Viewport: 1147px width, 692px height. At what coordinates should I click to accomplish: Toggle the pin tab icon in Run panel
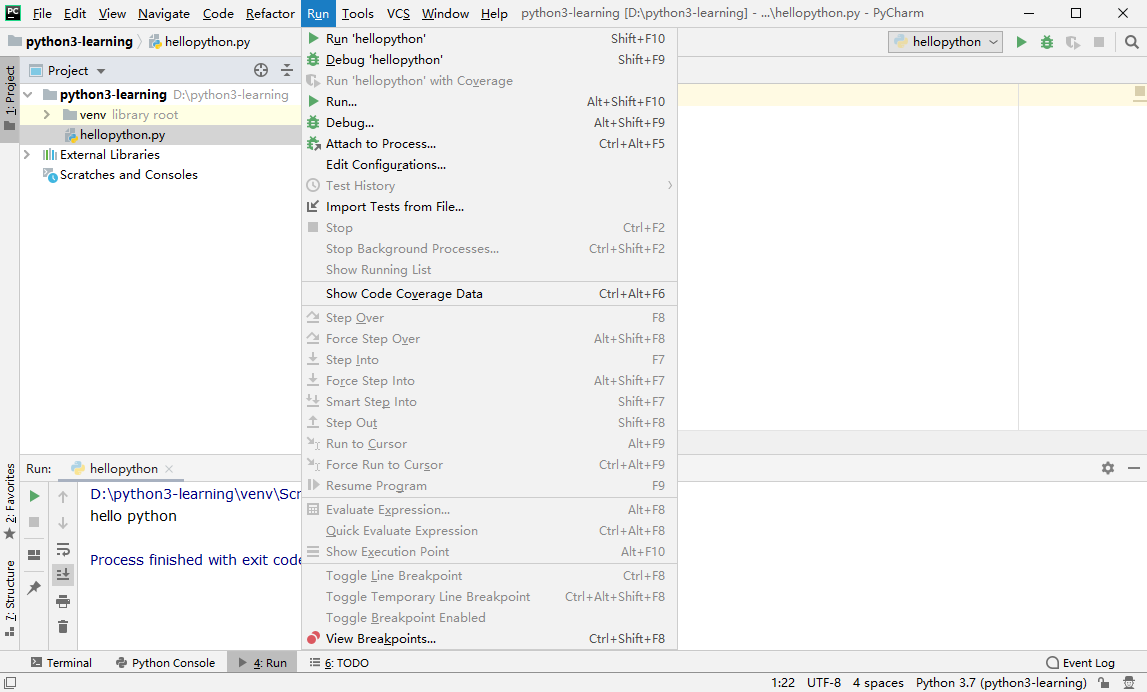pos(34,587)
